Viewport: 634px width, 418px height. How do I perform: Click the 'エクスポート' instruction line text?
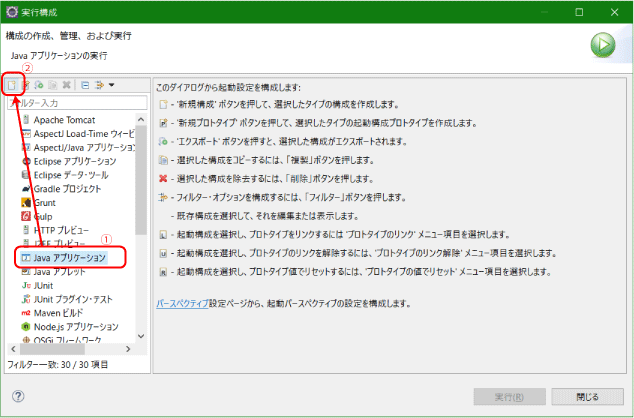tap(289, 141)
